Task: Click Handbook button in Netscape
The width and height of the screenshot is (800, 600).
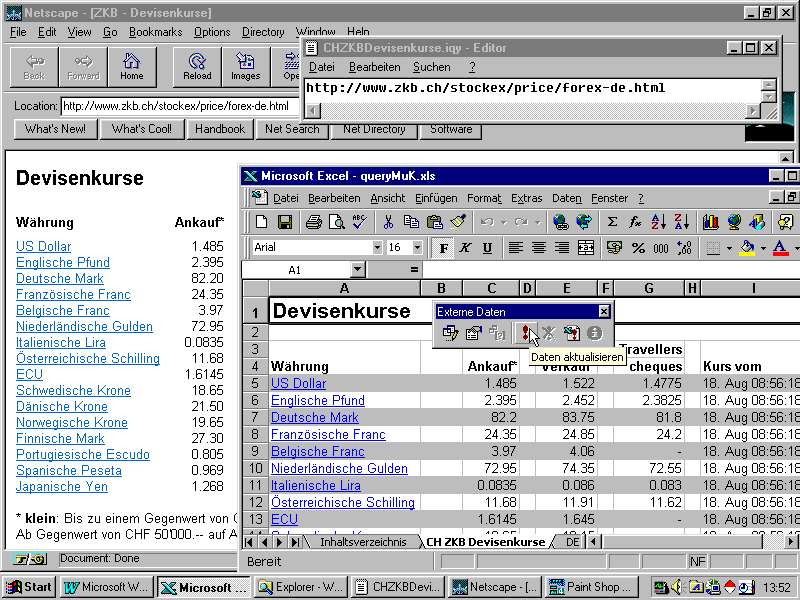Action: pos(220,129)
